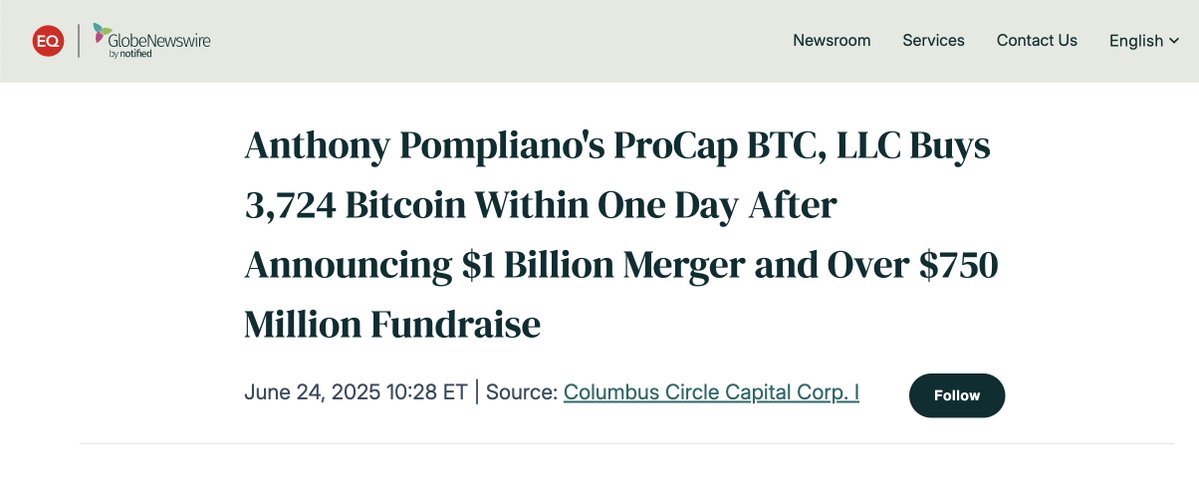Click the vertical divider between header logos
Viewport: 1199px width, 491px height.
pos(79,41)
